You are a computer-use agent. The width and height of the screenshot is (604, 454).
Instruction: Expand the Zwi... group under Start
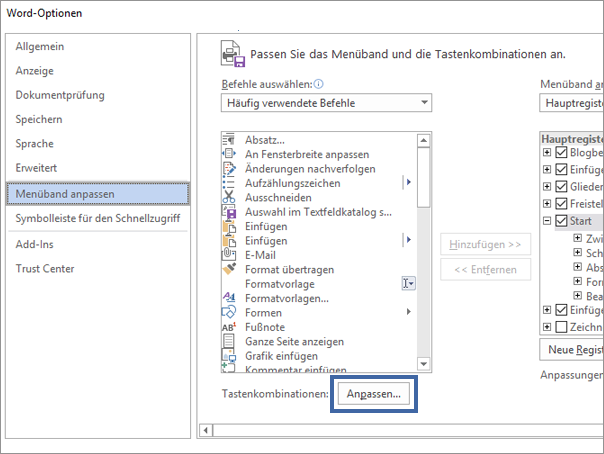(x=577, y=238)
